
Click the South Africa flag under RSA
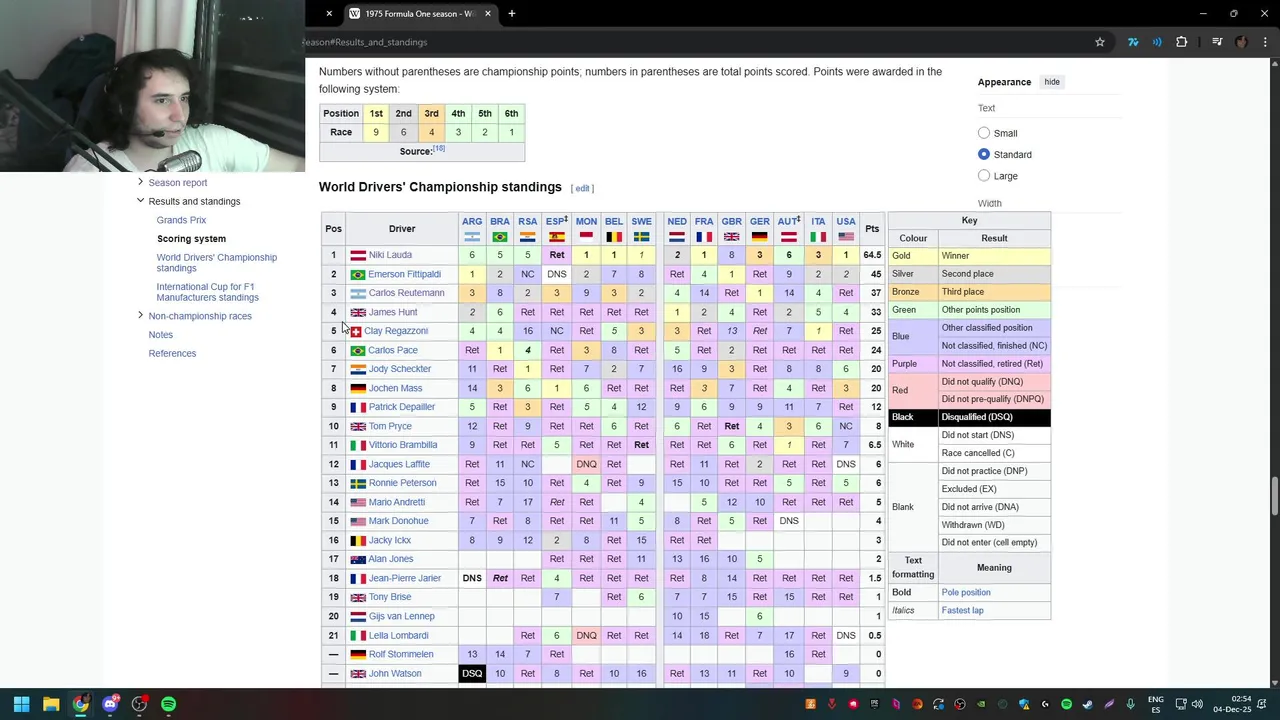pyautogui.click(x=527, y=237)
